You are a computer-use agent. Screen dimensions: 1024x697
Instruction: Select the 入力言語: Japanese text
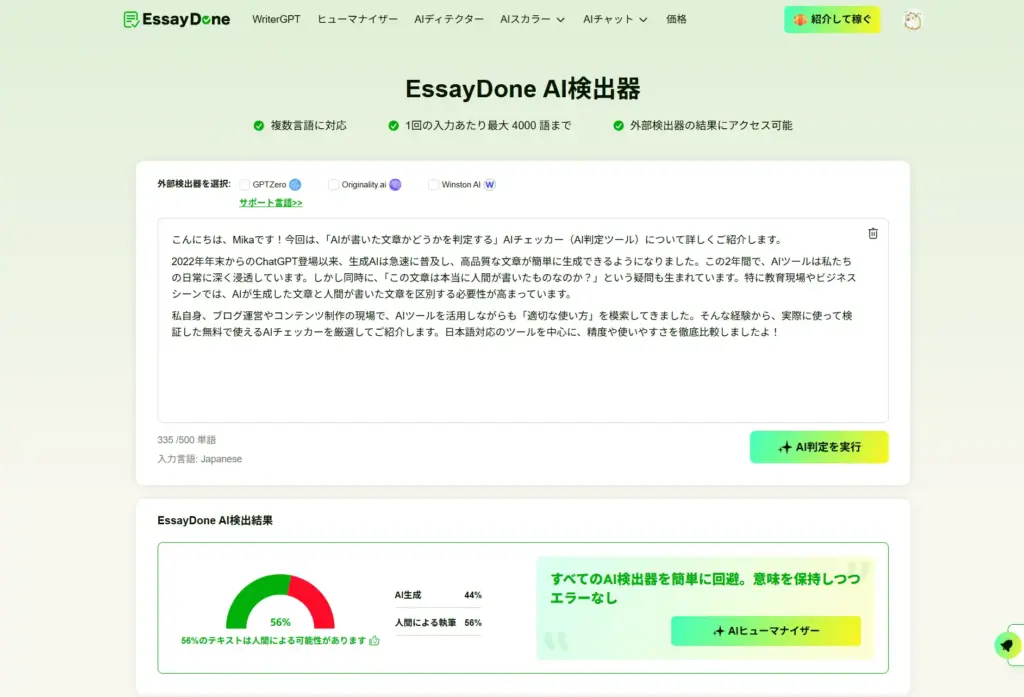click(x=199, y=459)
